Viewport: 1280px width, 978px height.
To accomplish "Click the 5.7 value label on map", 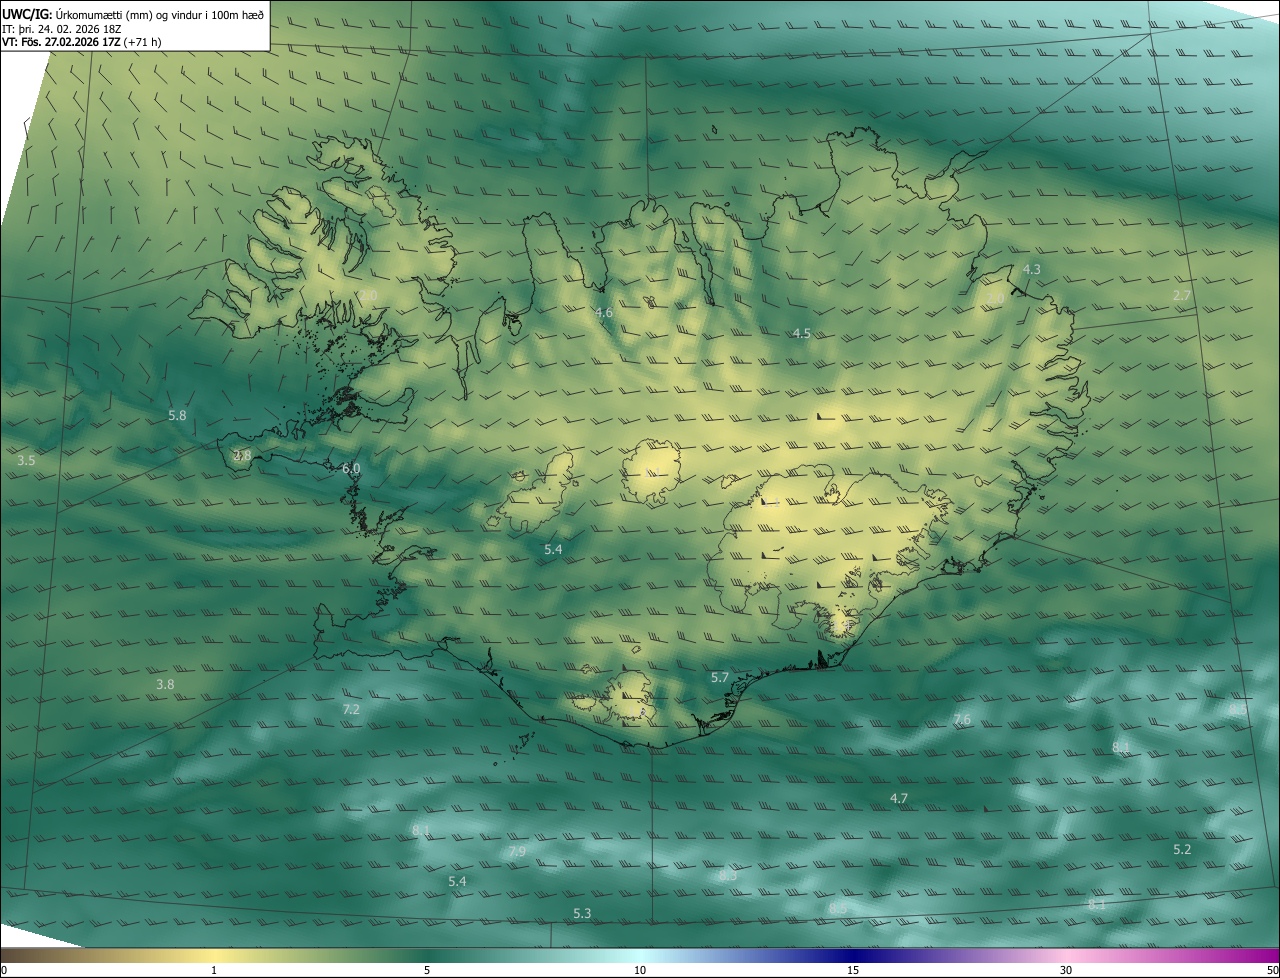I will (720, 678).
